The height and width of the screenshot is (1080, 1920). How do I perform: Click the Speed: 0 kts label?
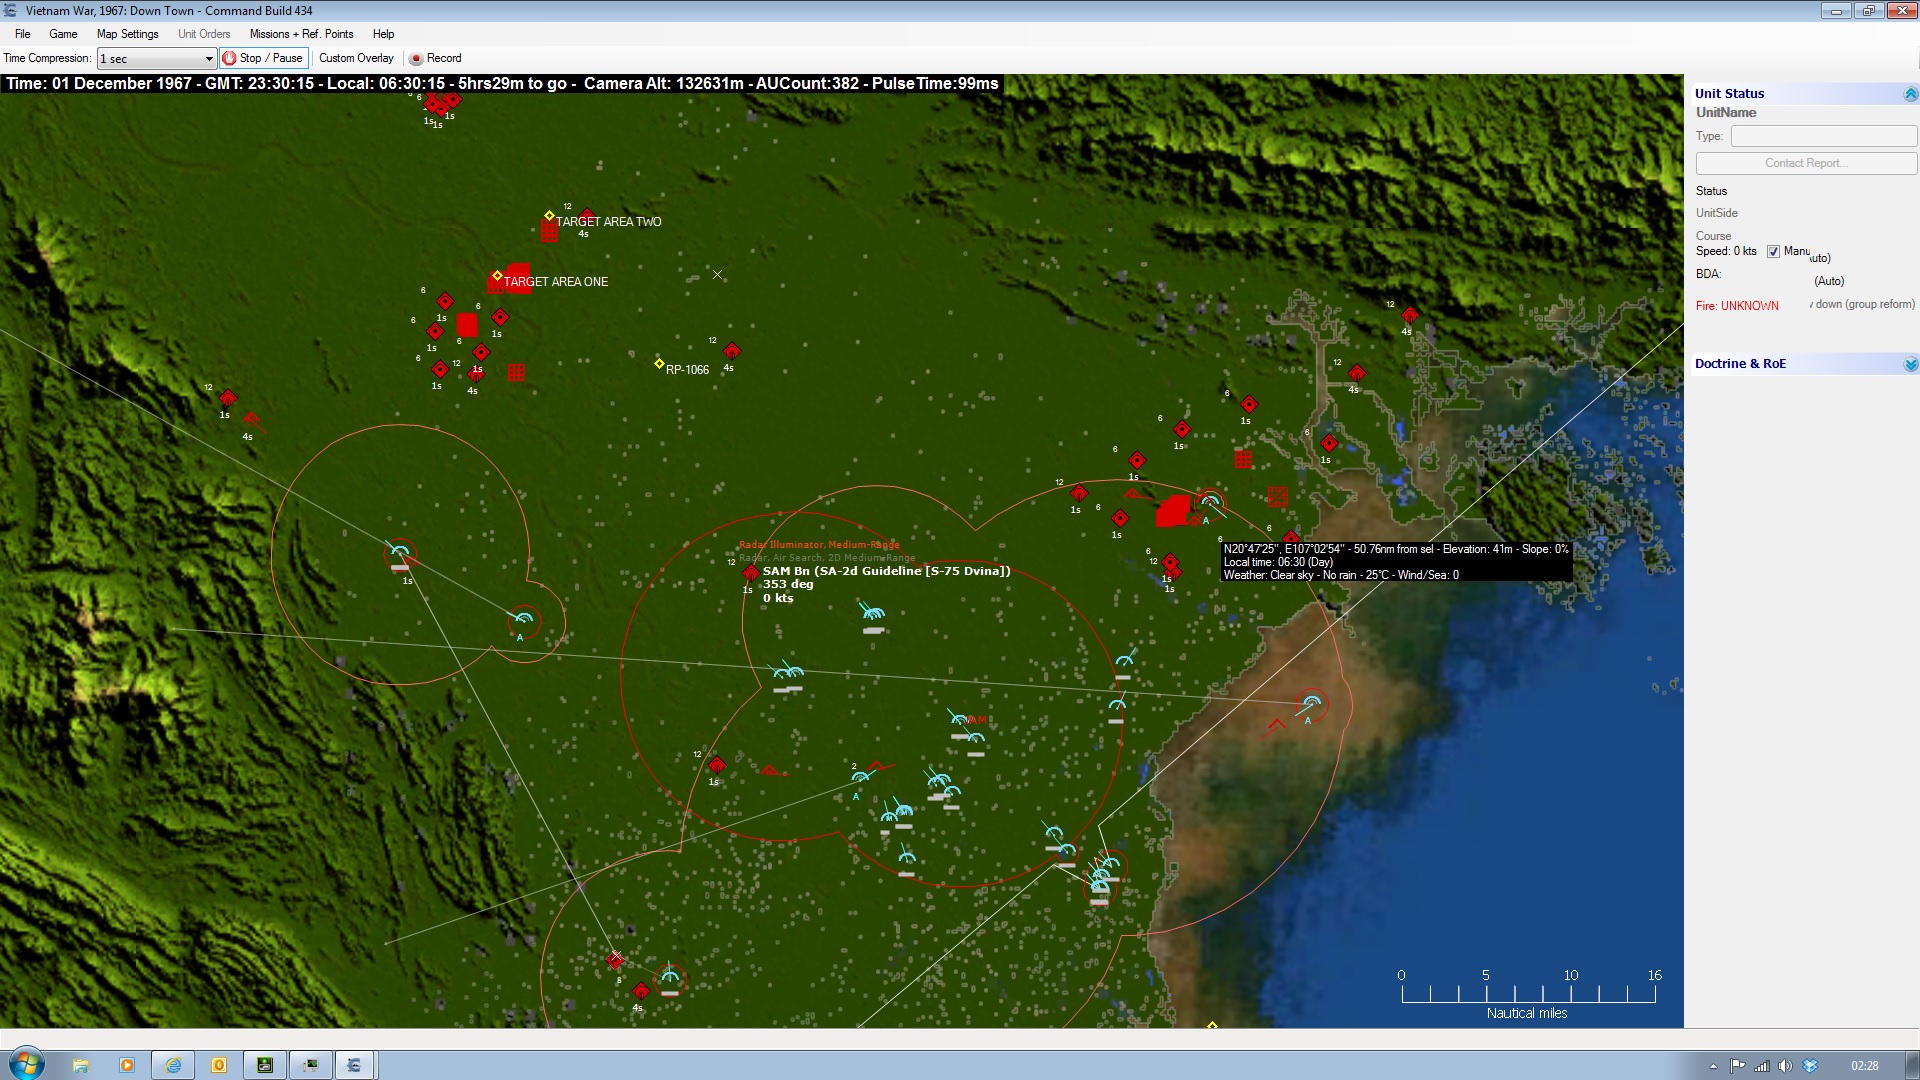(1725, 251)
